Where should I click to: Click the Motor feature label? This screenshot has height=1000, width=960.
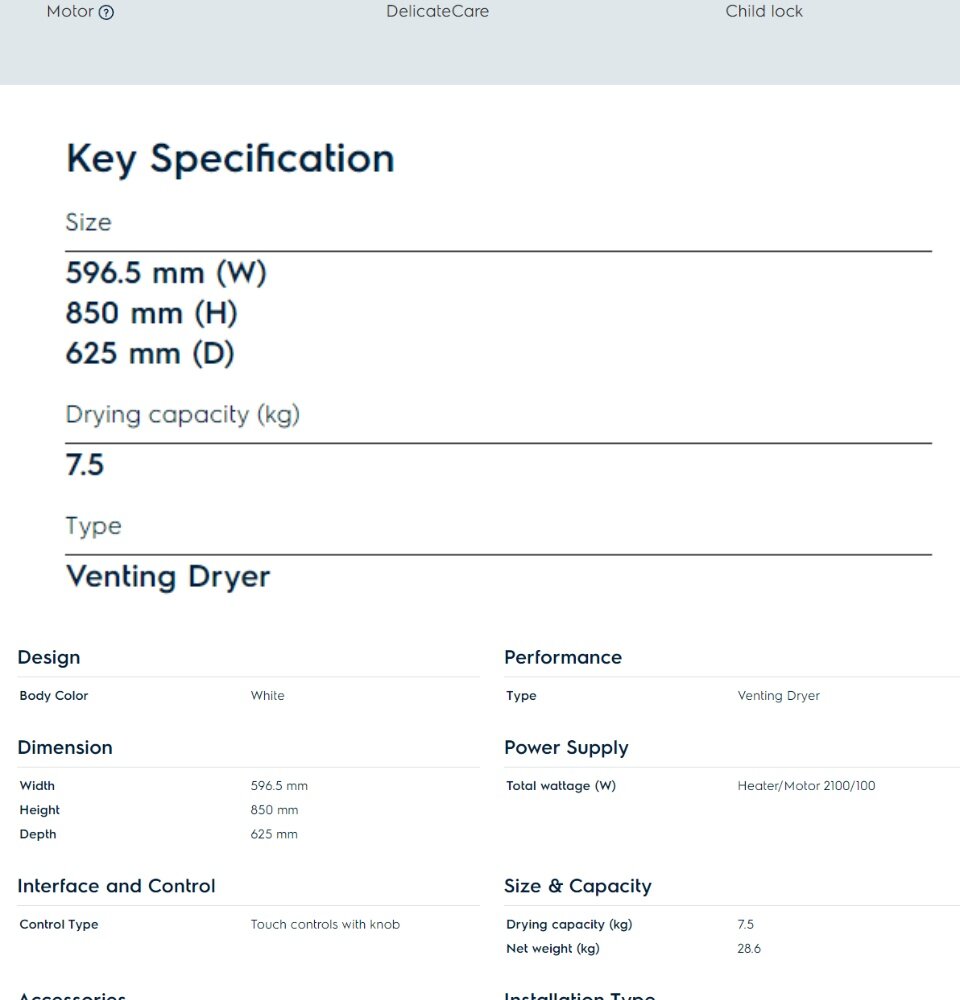[70, 11]
